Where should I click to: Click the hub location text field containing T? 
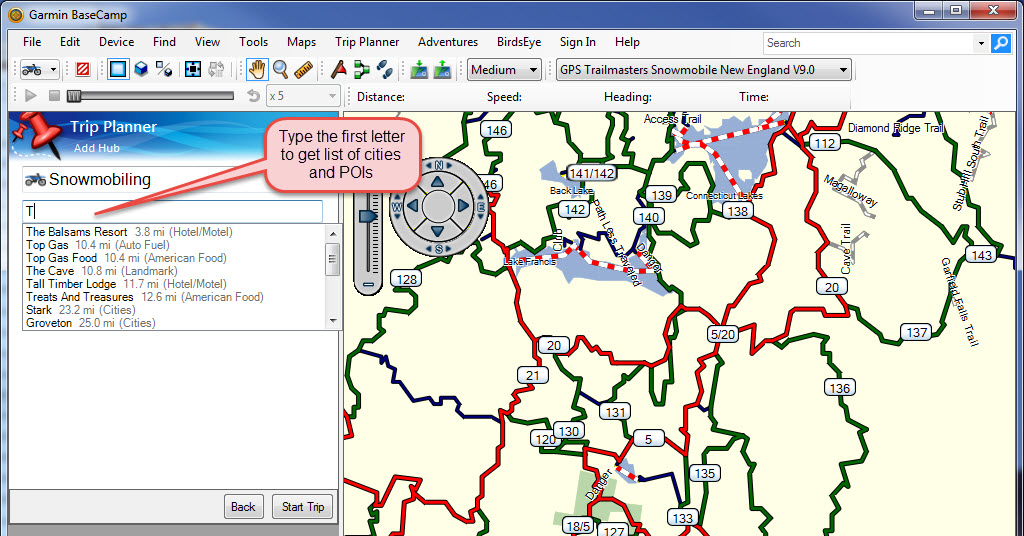tap(172, 211)
